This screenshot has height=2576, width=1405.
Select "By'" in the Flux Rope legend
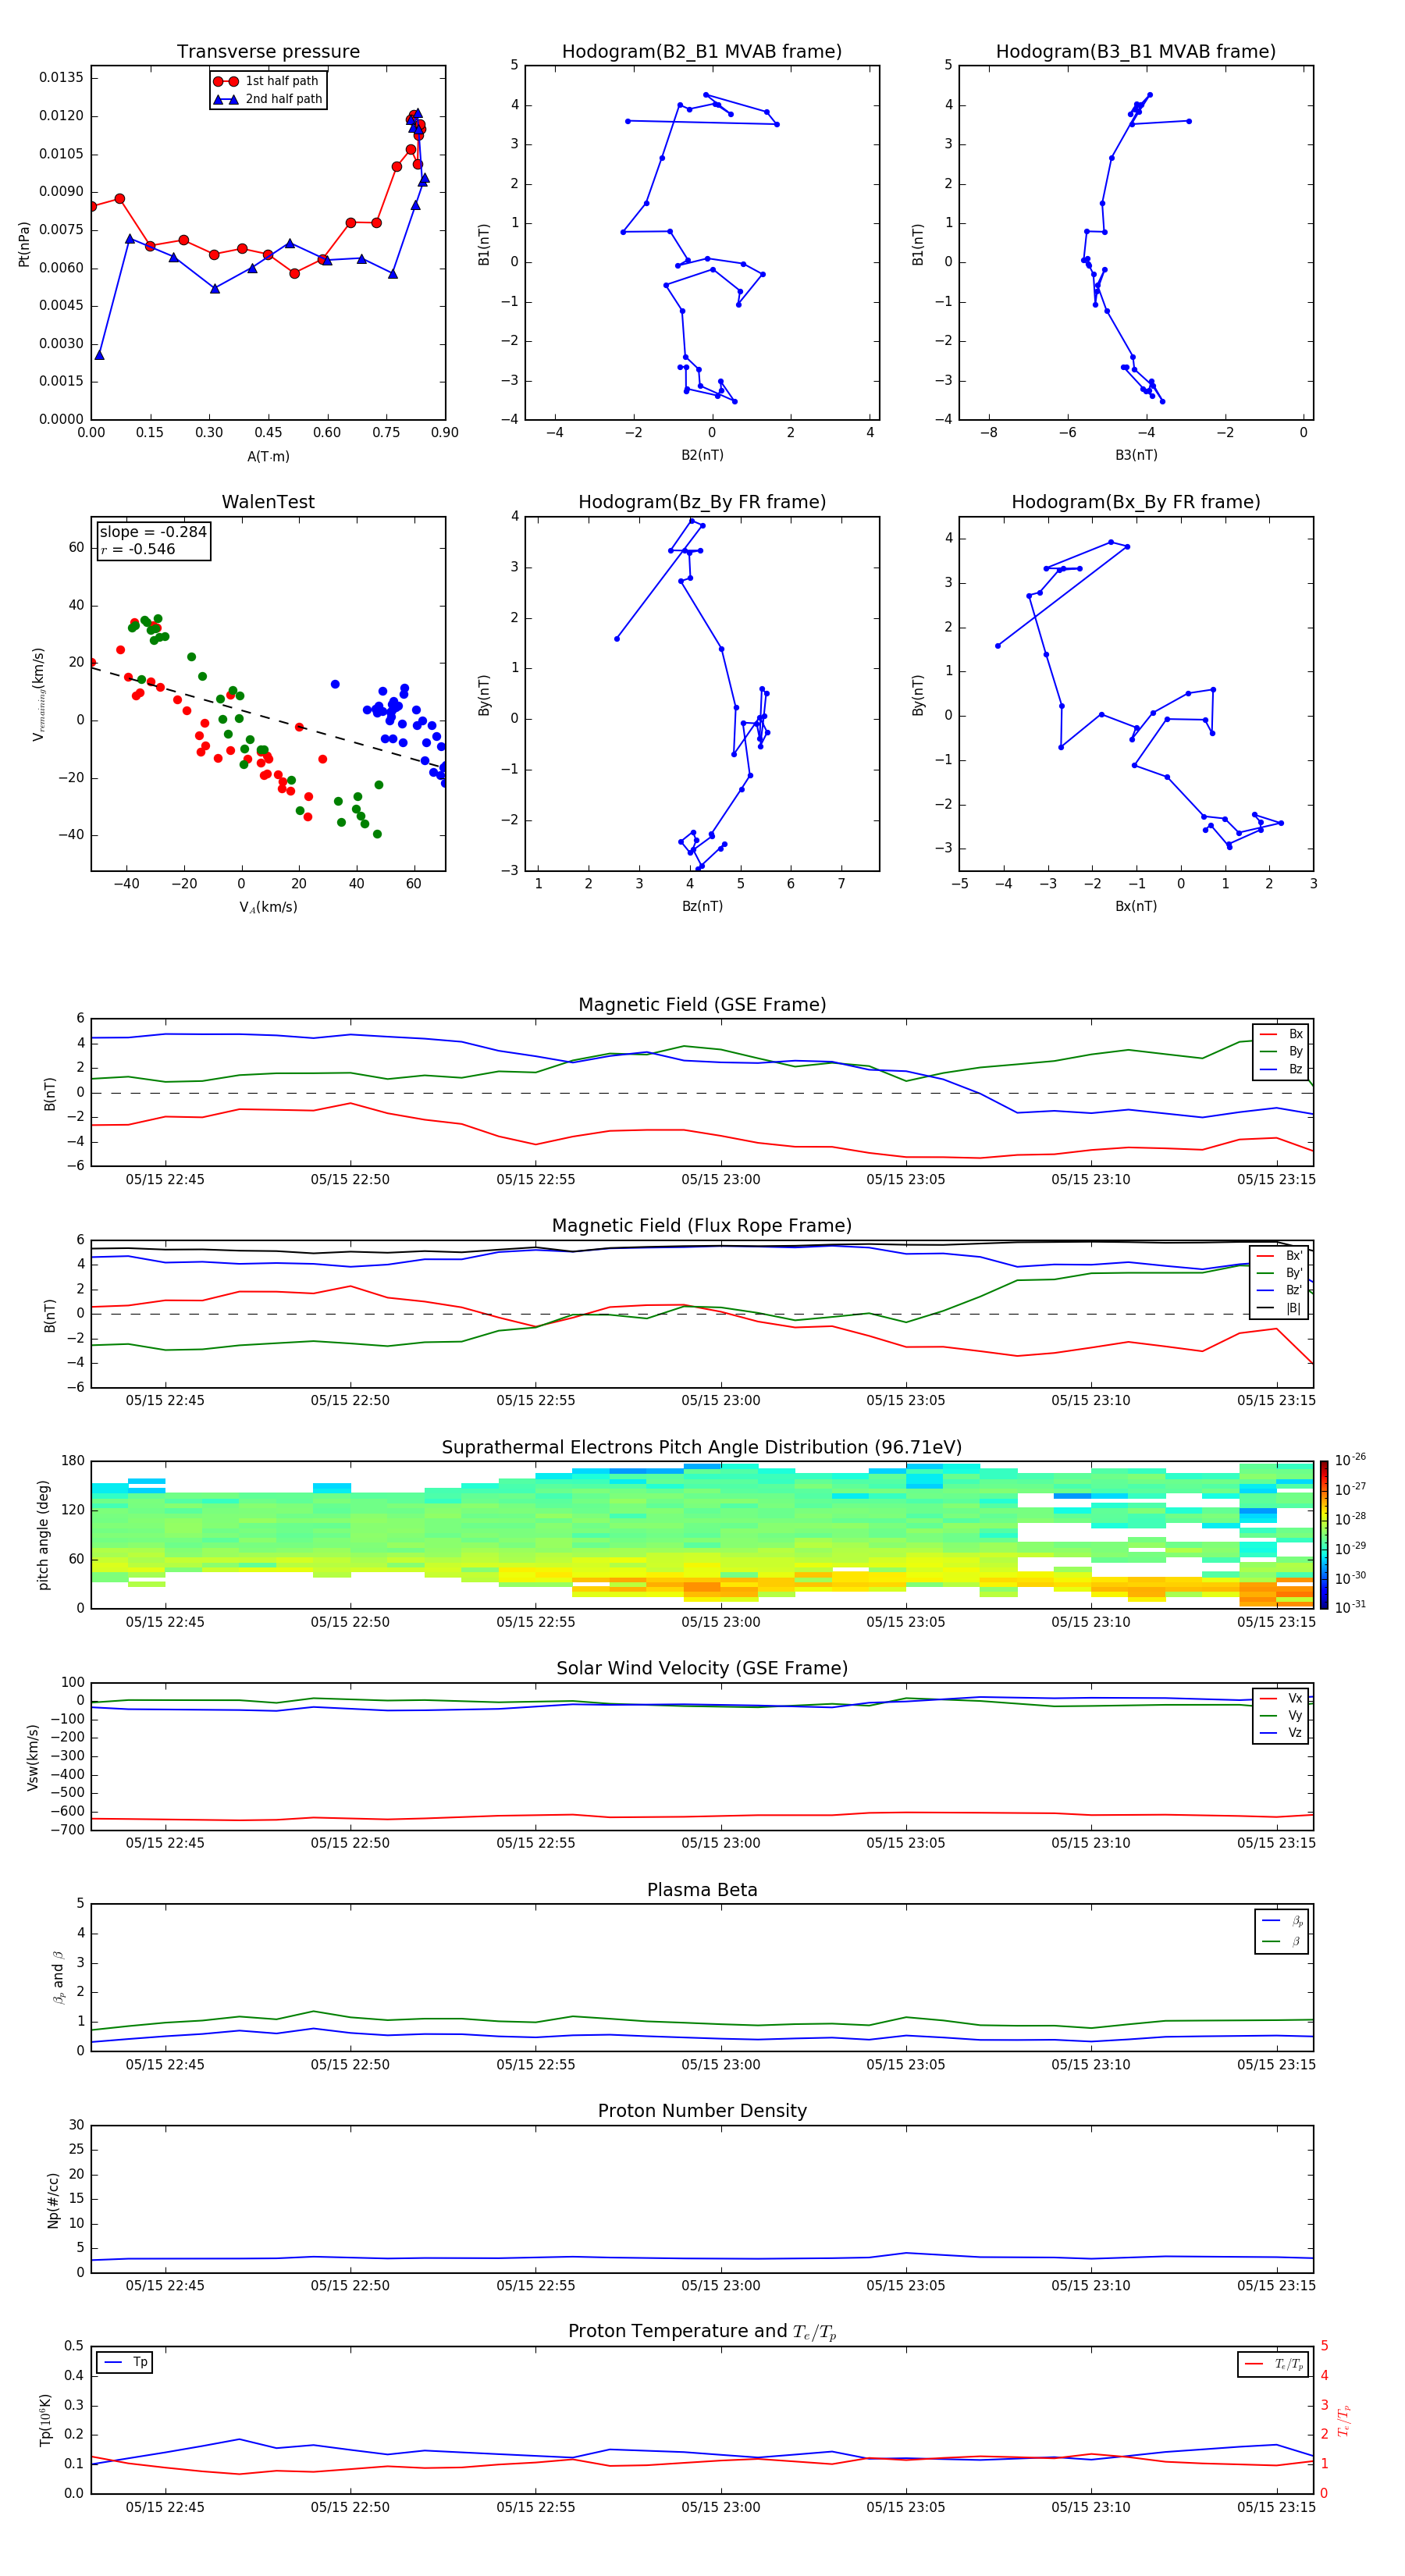[x=1280, y=1273]
